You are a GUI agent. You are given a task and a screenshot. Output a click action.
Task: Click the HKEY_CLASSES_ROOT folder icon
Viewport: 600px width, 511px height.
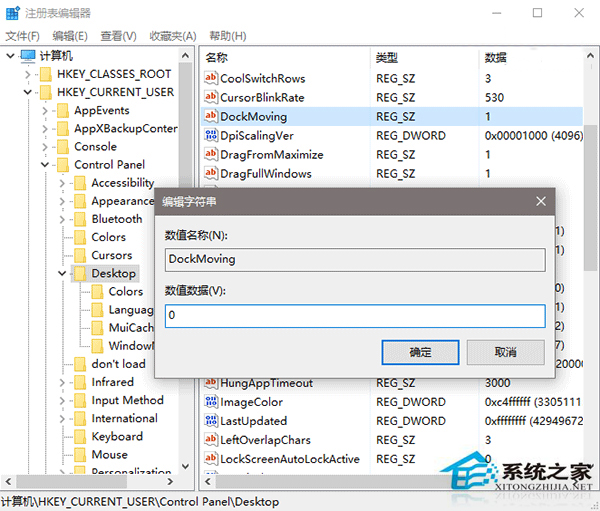pos(46,74)
